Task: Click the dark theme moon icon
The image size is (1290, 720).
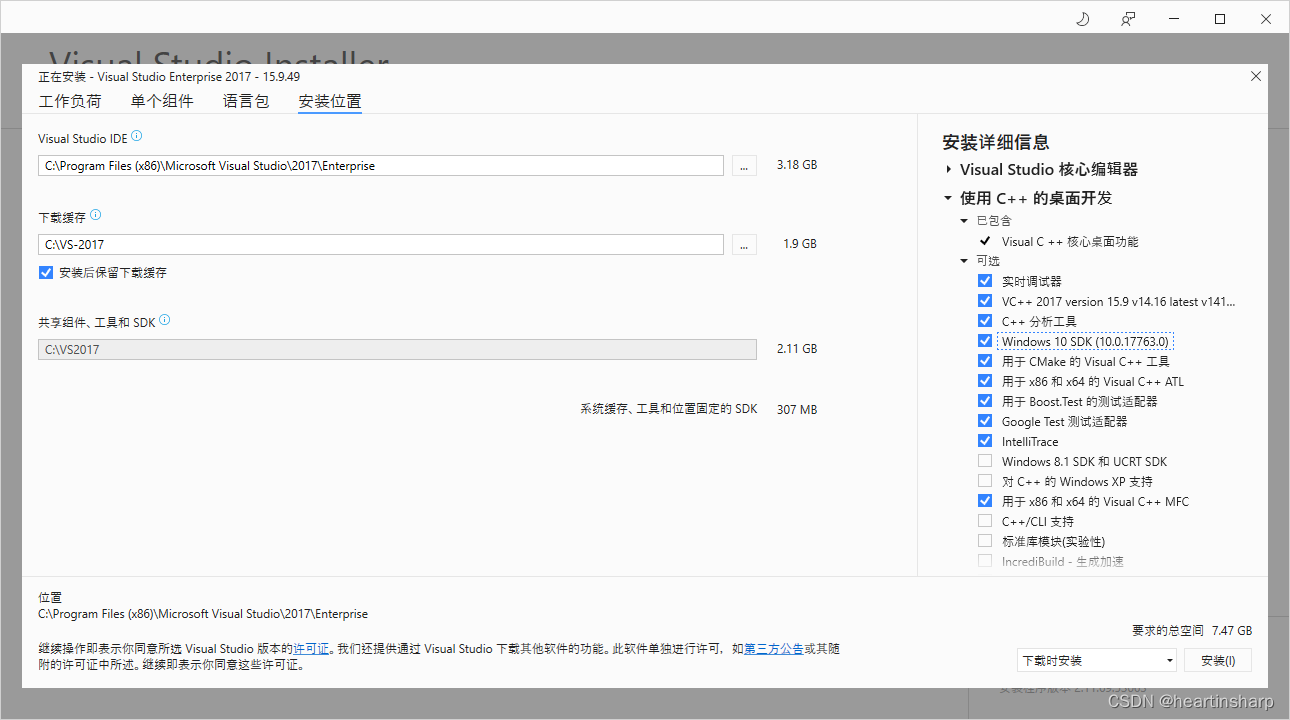Action: (1082, 18)
